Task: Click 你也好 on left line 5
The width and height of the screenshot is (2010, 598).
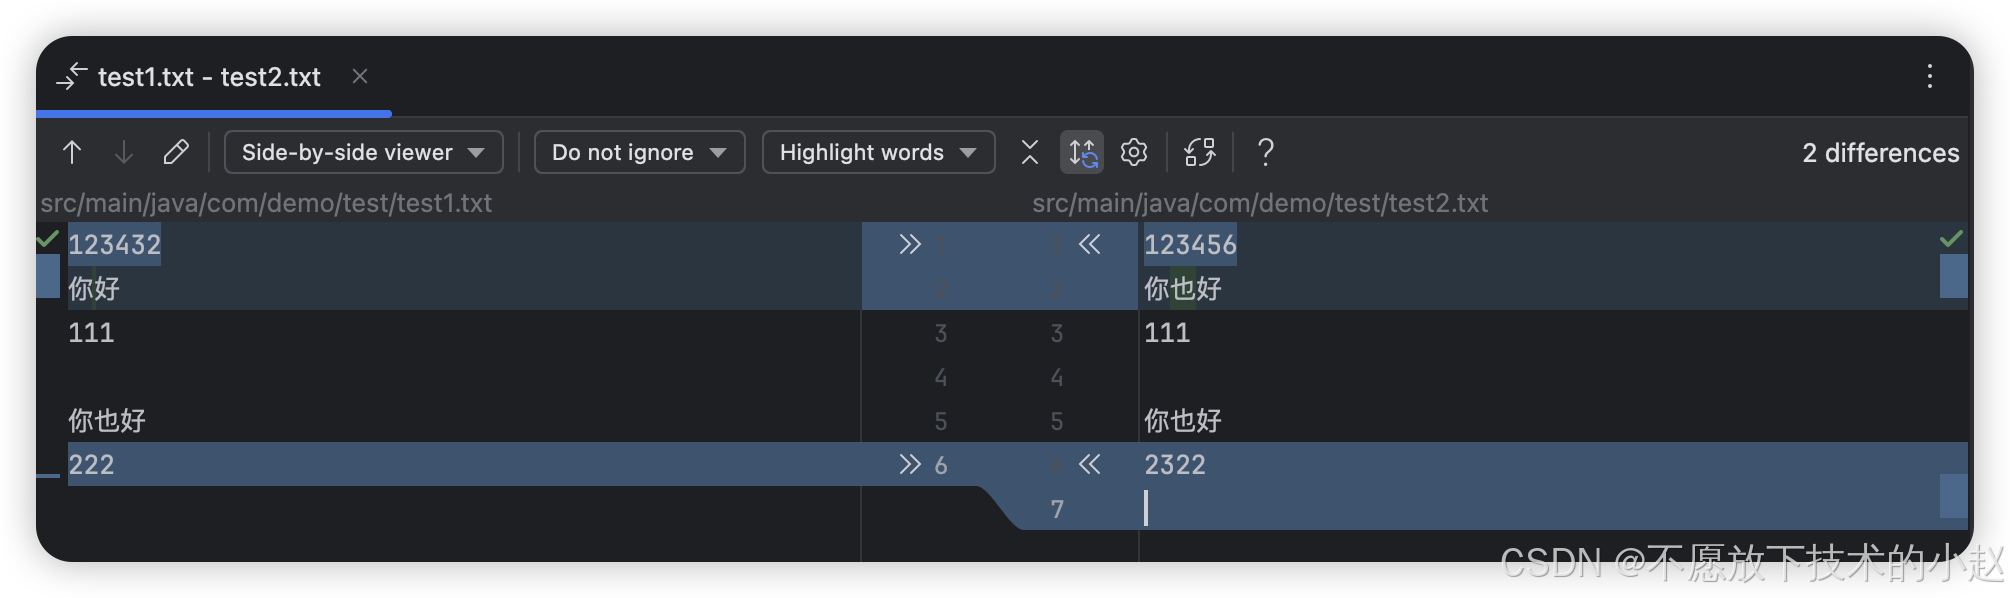Action: [107, 420]
